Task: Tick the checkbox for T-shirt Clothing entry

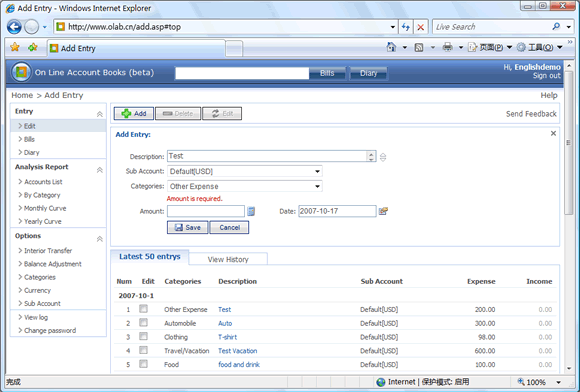Action: tap(143, 336)
